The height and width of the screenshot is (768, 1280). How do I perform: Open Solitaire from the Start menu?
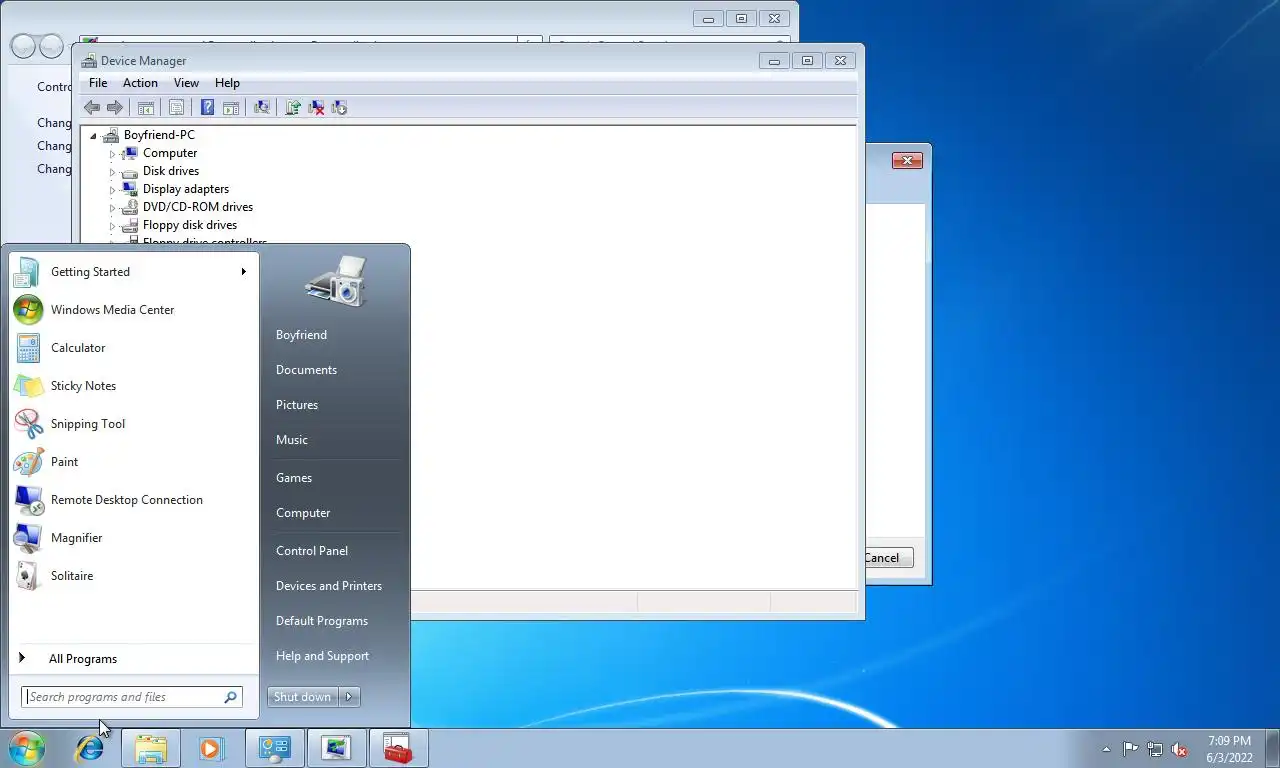coord(131,576)
